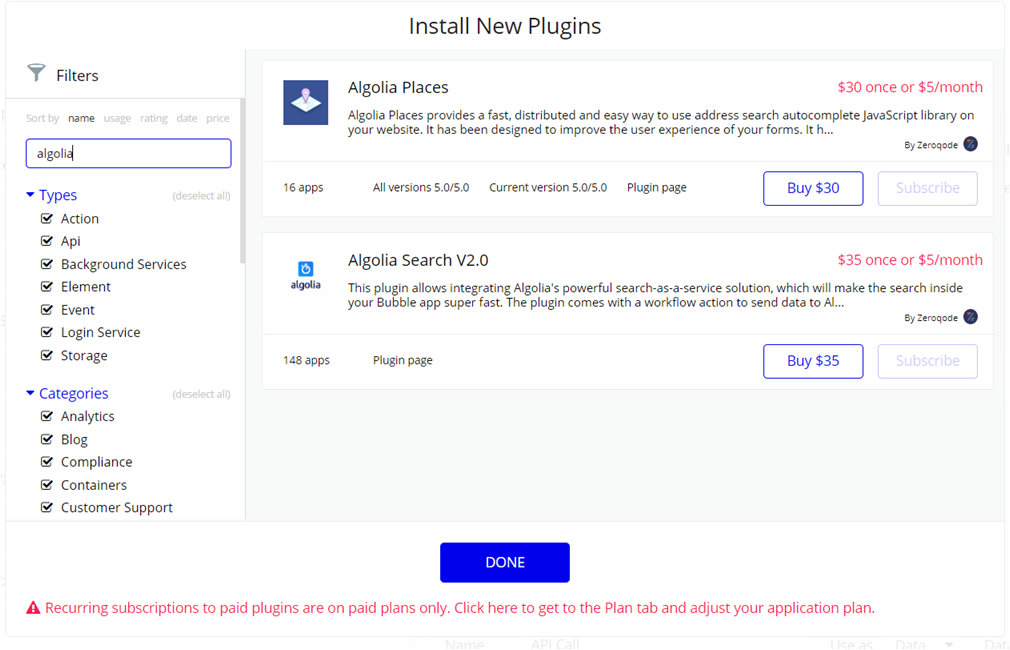Screen dimensions: 1010x650
Task: Click the Filters funnel icon
Action: tap(36, 73)
